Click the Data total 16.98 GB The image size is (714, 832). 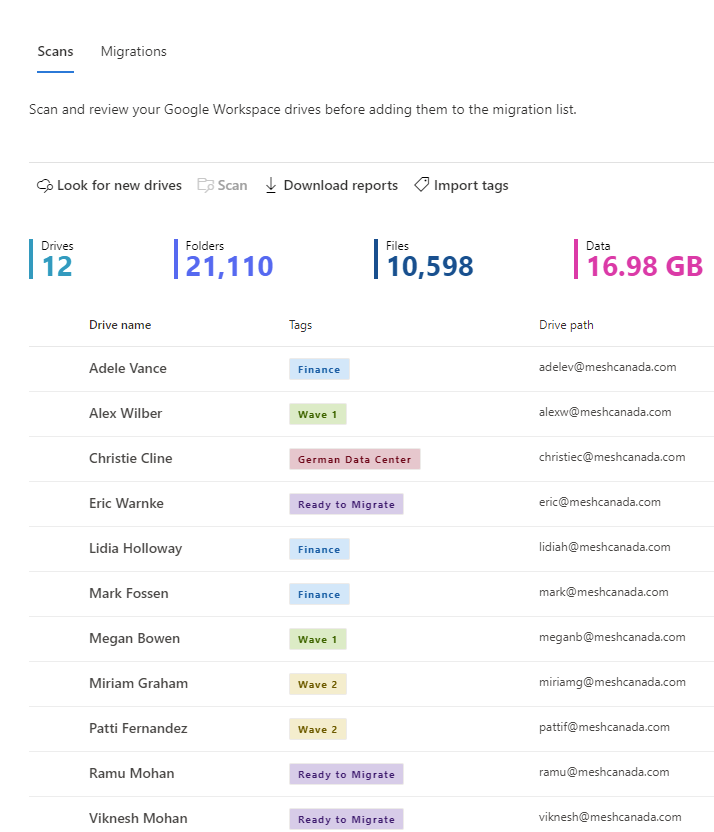point(645,266)
